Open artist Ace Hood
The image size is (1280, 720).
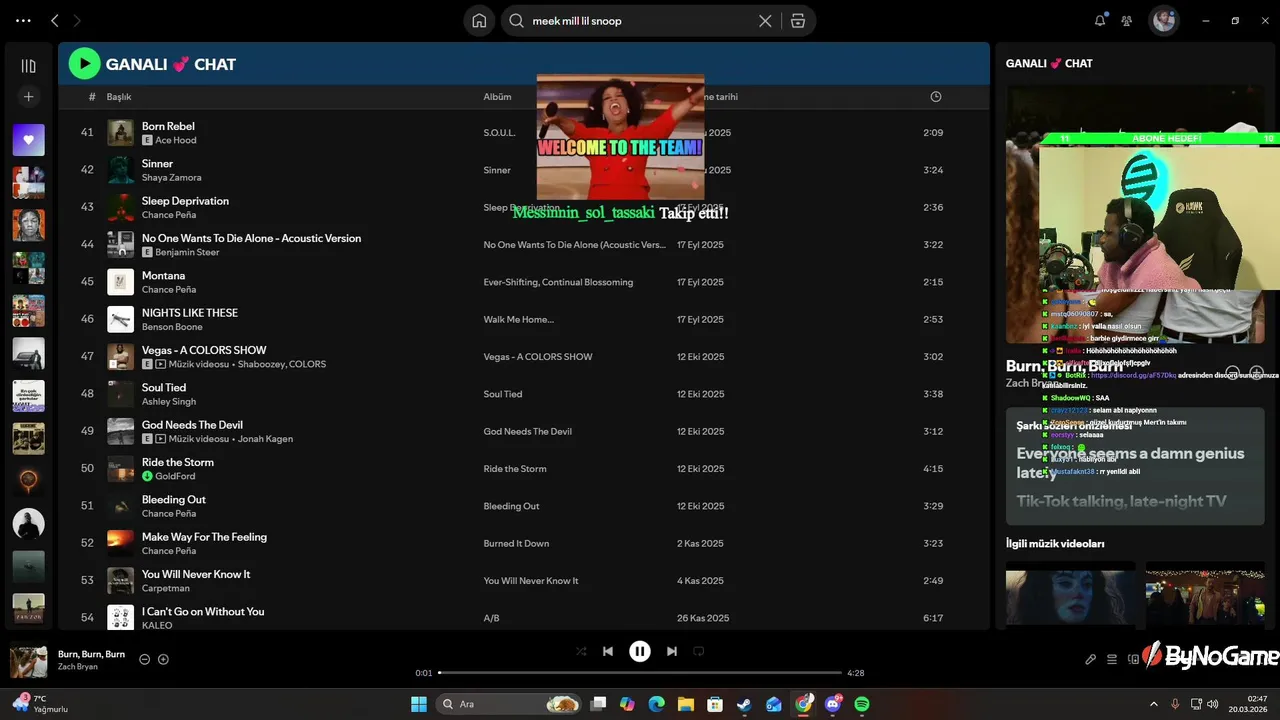pos(175,140)
